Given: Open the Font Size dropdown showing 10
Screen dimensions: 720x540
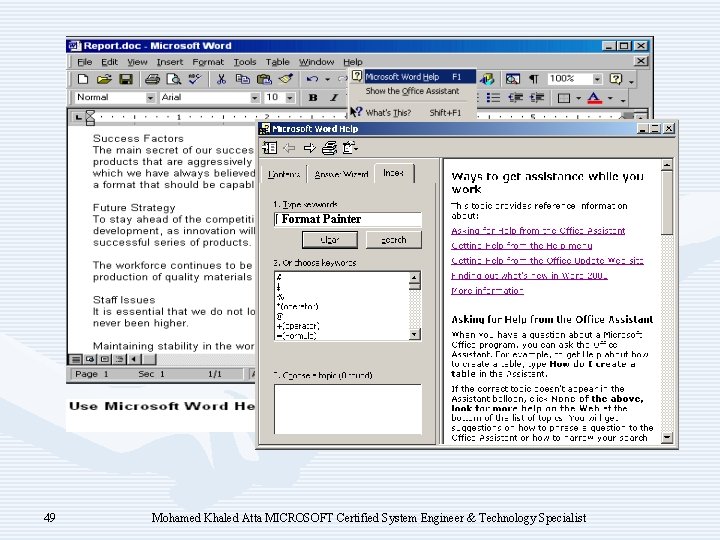Looking at the screenshot, I should point(290,98).
